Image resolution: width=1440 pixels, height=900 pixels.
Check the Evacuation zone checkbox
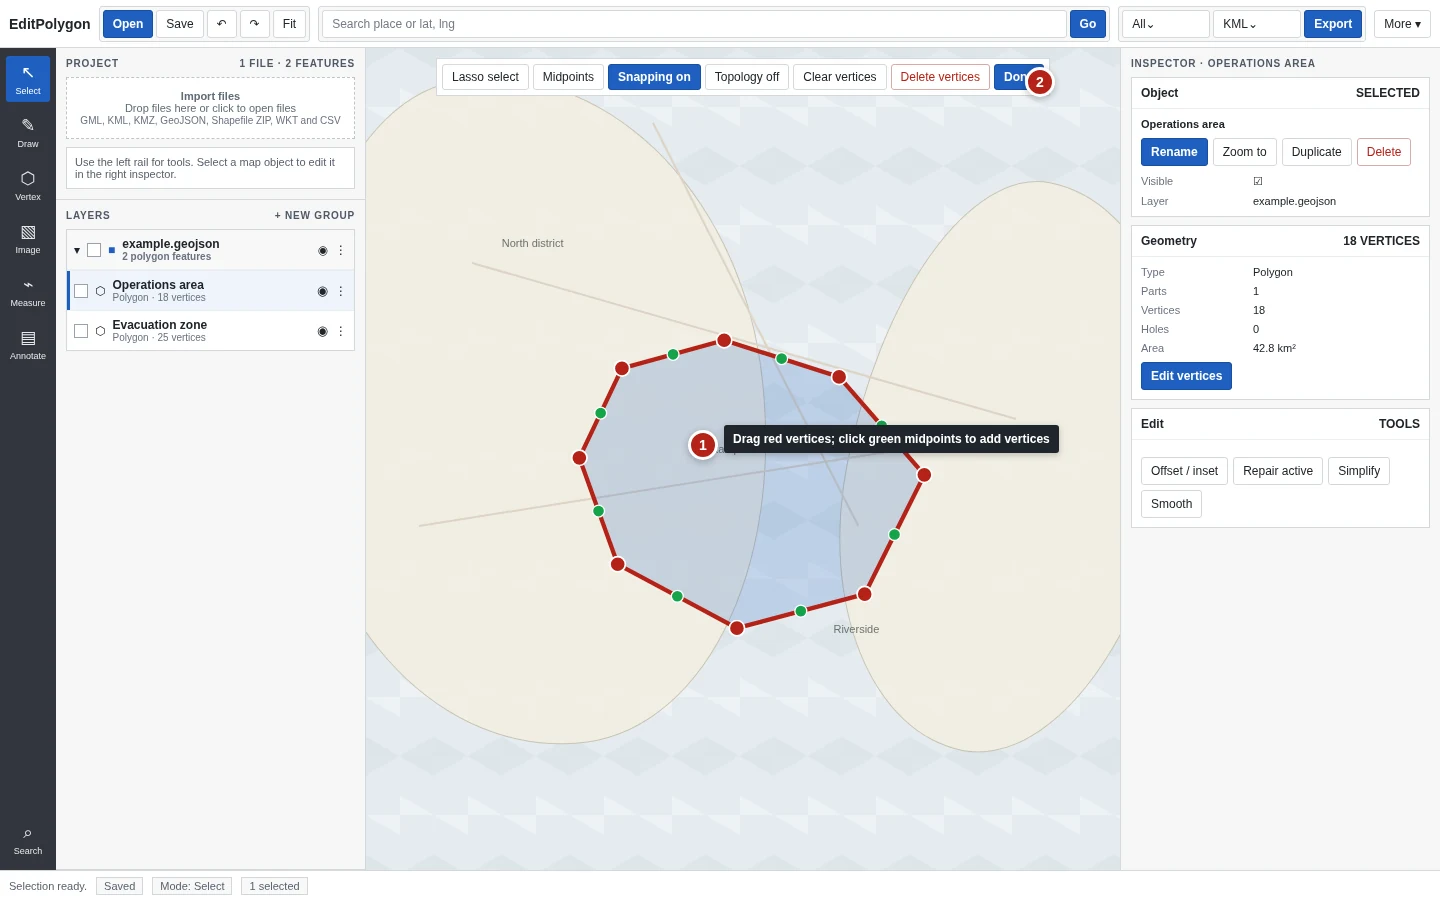[x=81, y=331]
